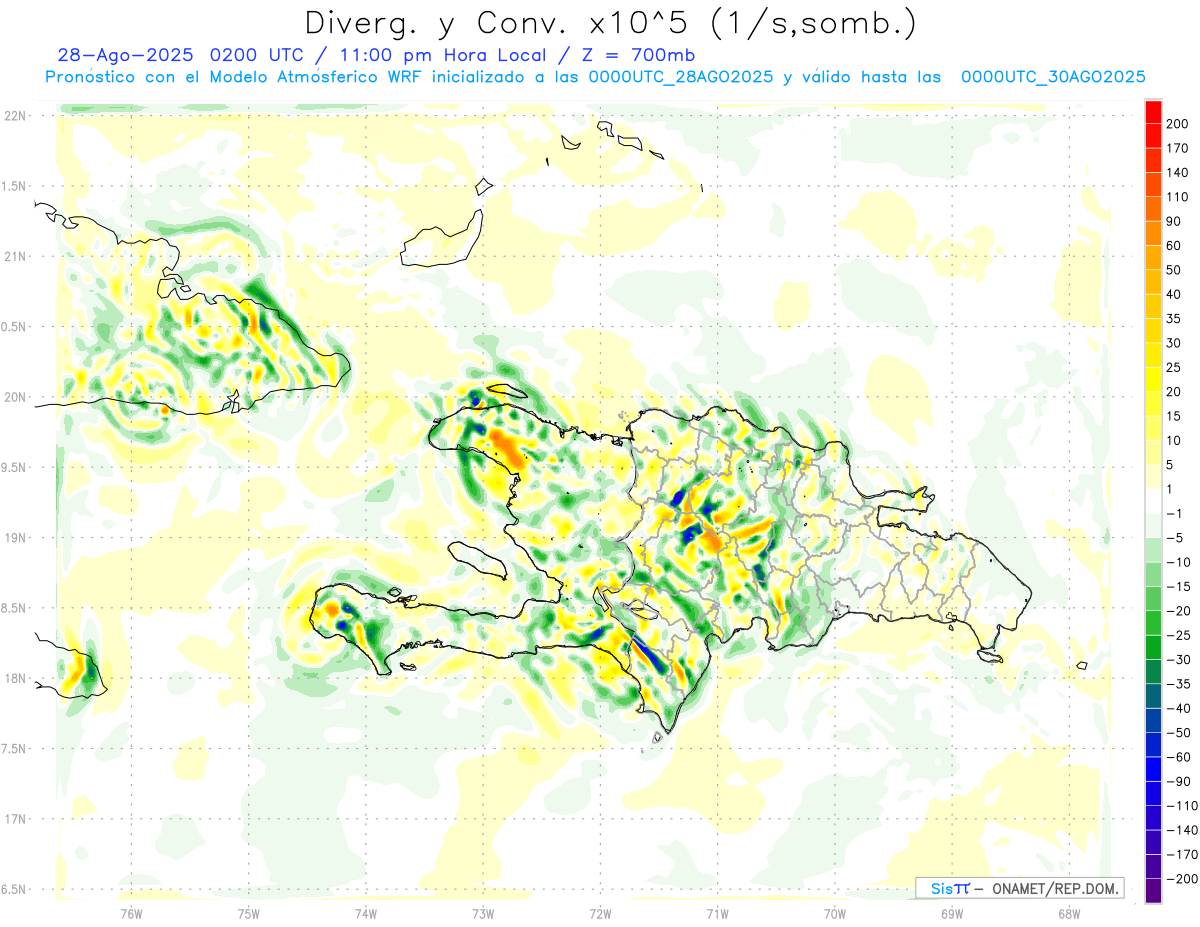Pick the purple swatch below the -200 label
Screen dimensions: 1200x927
tap(1154, 893)
